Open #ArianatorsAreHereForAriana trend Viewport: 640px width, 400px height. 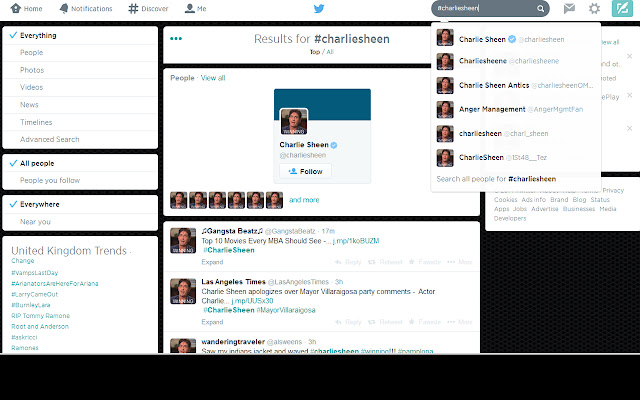click(x=55, y=284)
